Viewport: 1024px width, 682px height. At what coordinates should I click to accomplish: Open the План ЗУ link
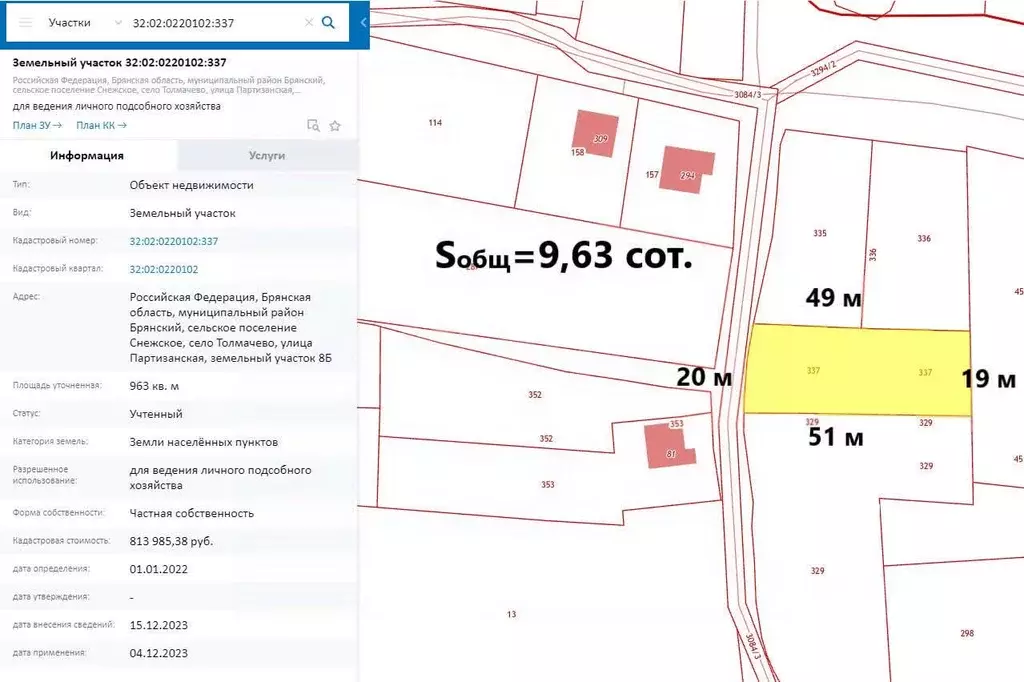pos(37,125)
